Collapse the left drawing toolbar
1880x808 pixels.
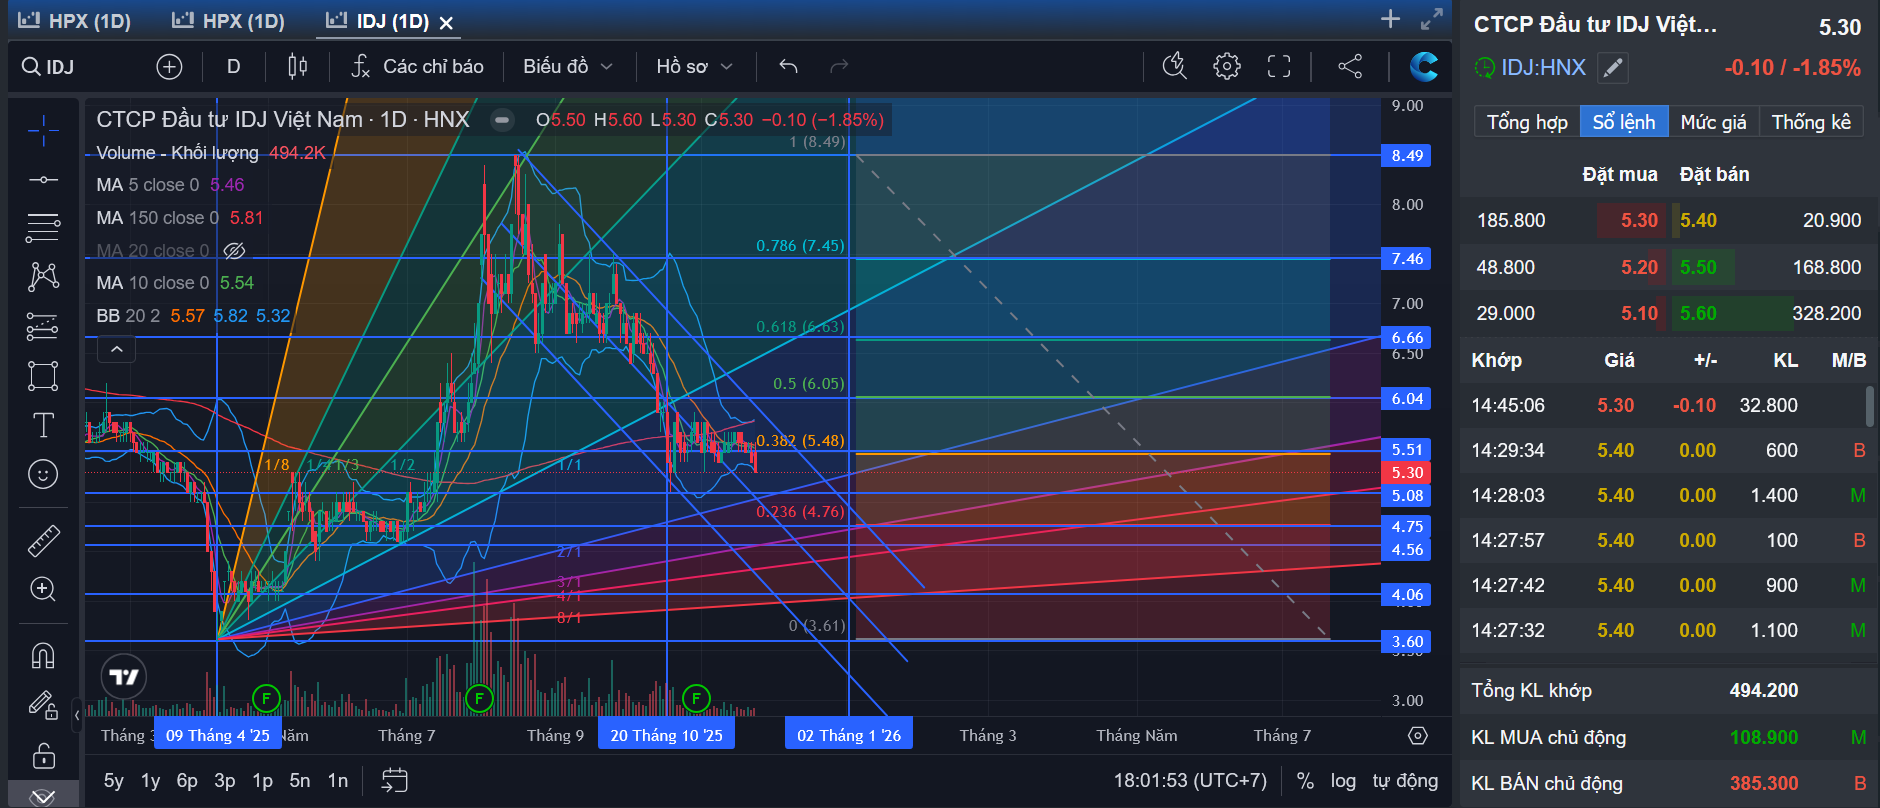pos(77,715)
